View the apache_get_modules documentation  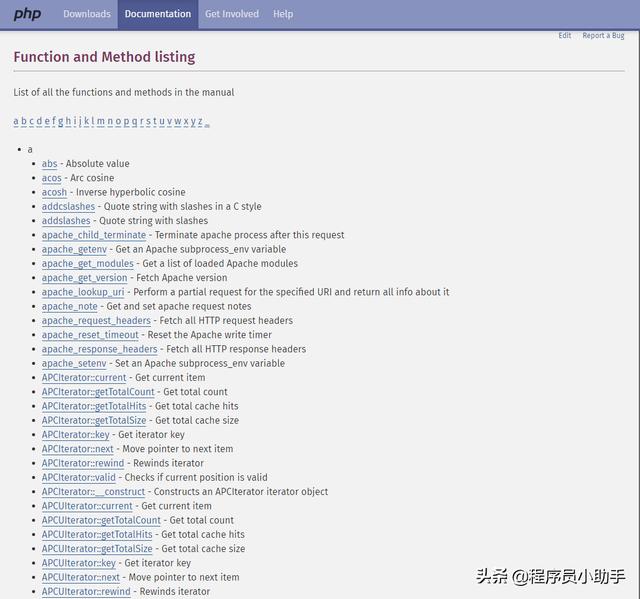[x=87, y=264]
